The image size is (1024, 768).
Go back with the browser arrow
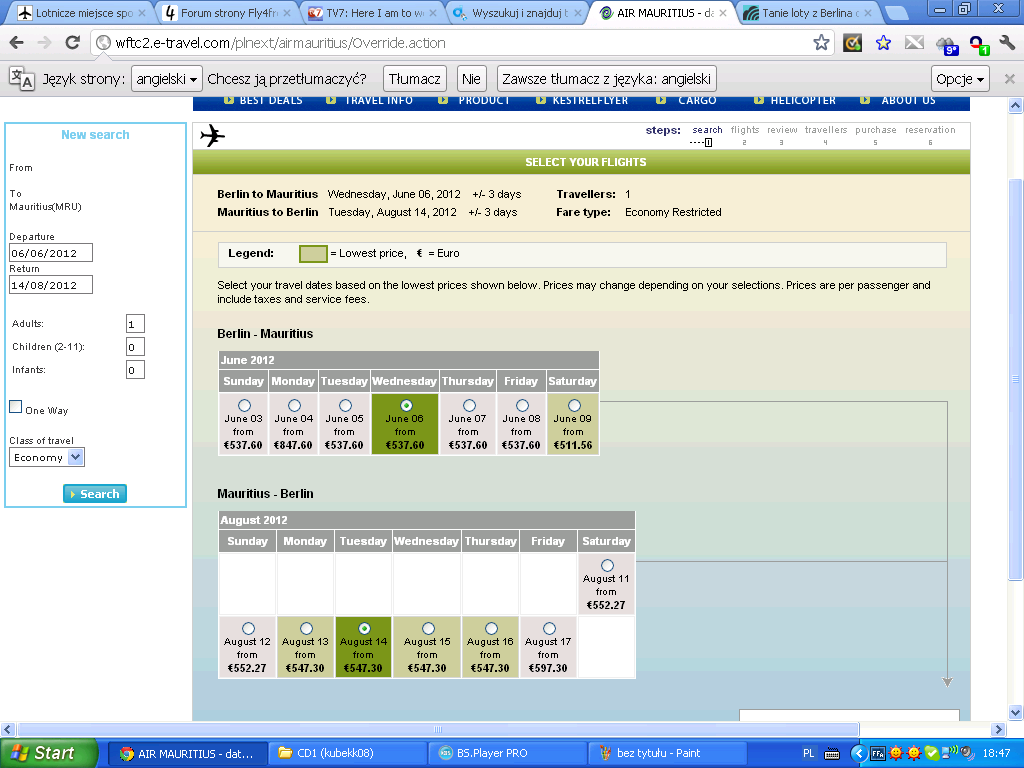tap(16, 43)
